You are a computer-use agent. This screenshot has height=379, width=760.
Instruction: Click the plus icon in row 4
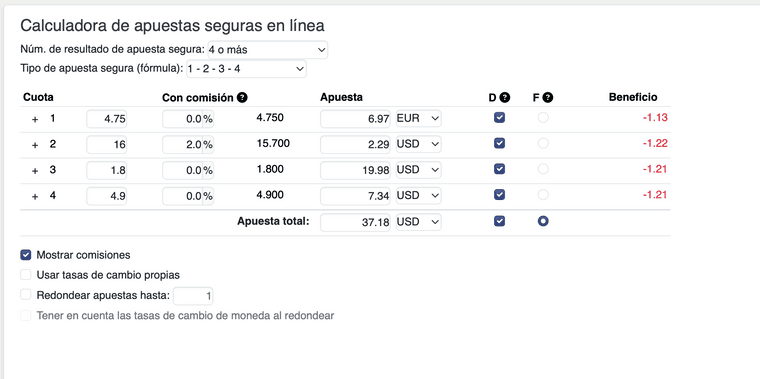[35, 196]
